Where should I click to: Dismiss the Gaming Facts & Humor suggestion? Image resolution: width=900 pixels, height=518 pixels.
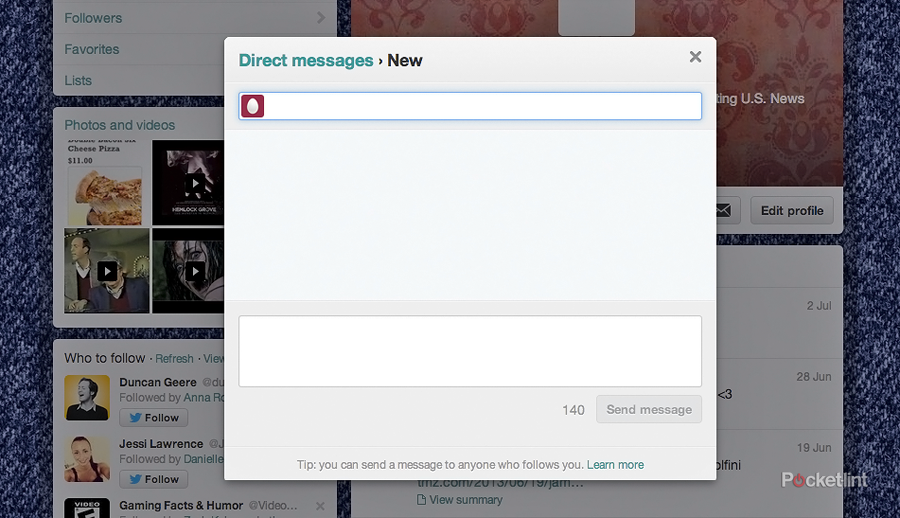(320, 506)
